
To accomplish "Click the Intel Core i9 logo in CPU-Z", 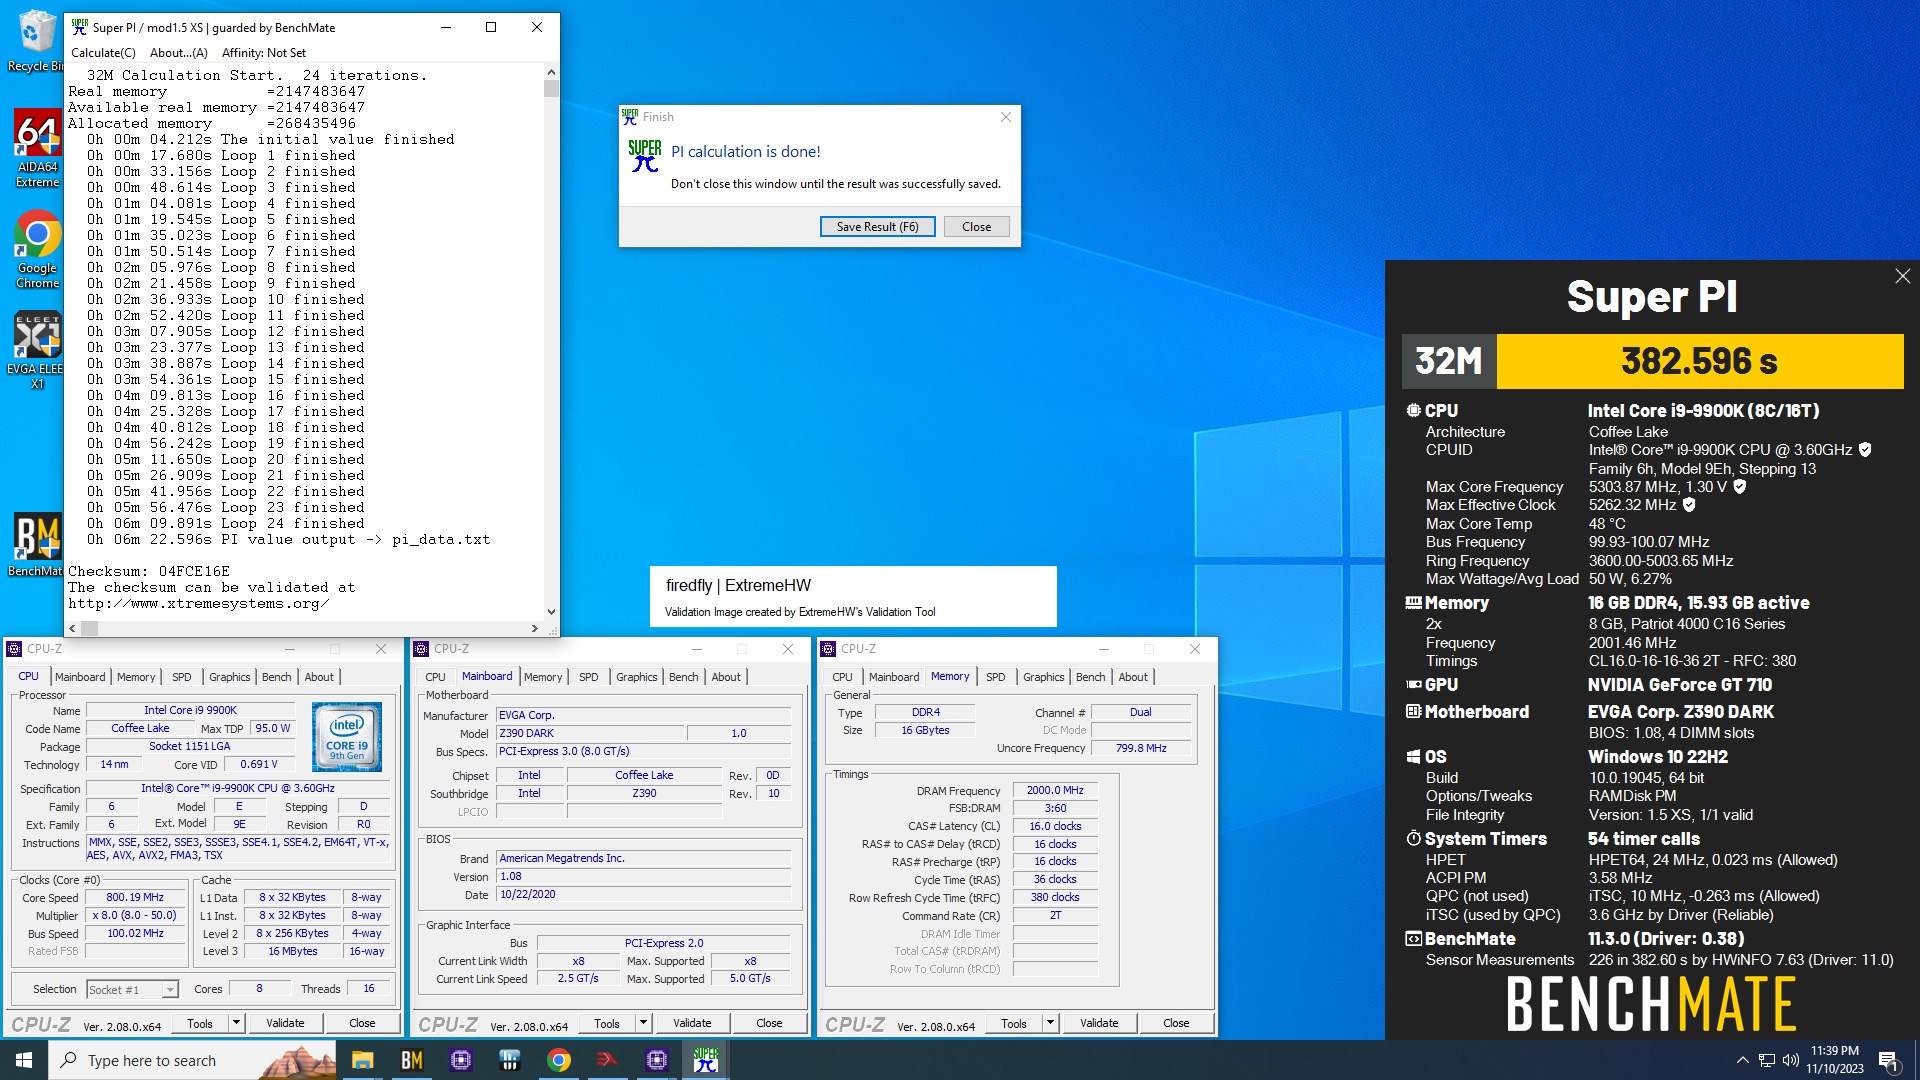I will tap(346, 737).
